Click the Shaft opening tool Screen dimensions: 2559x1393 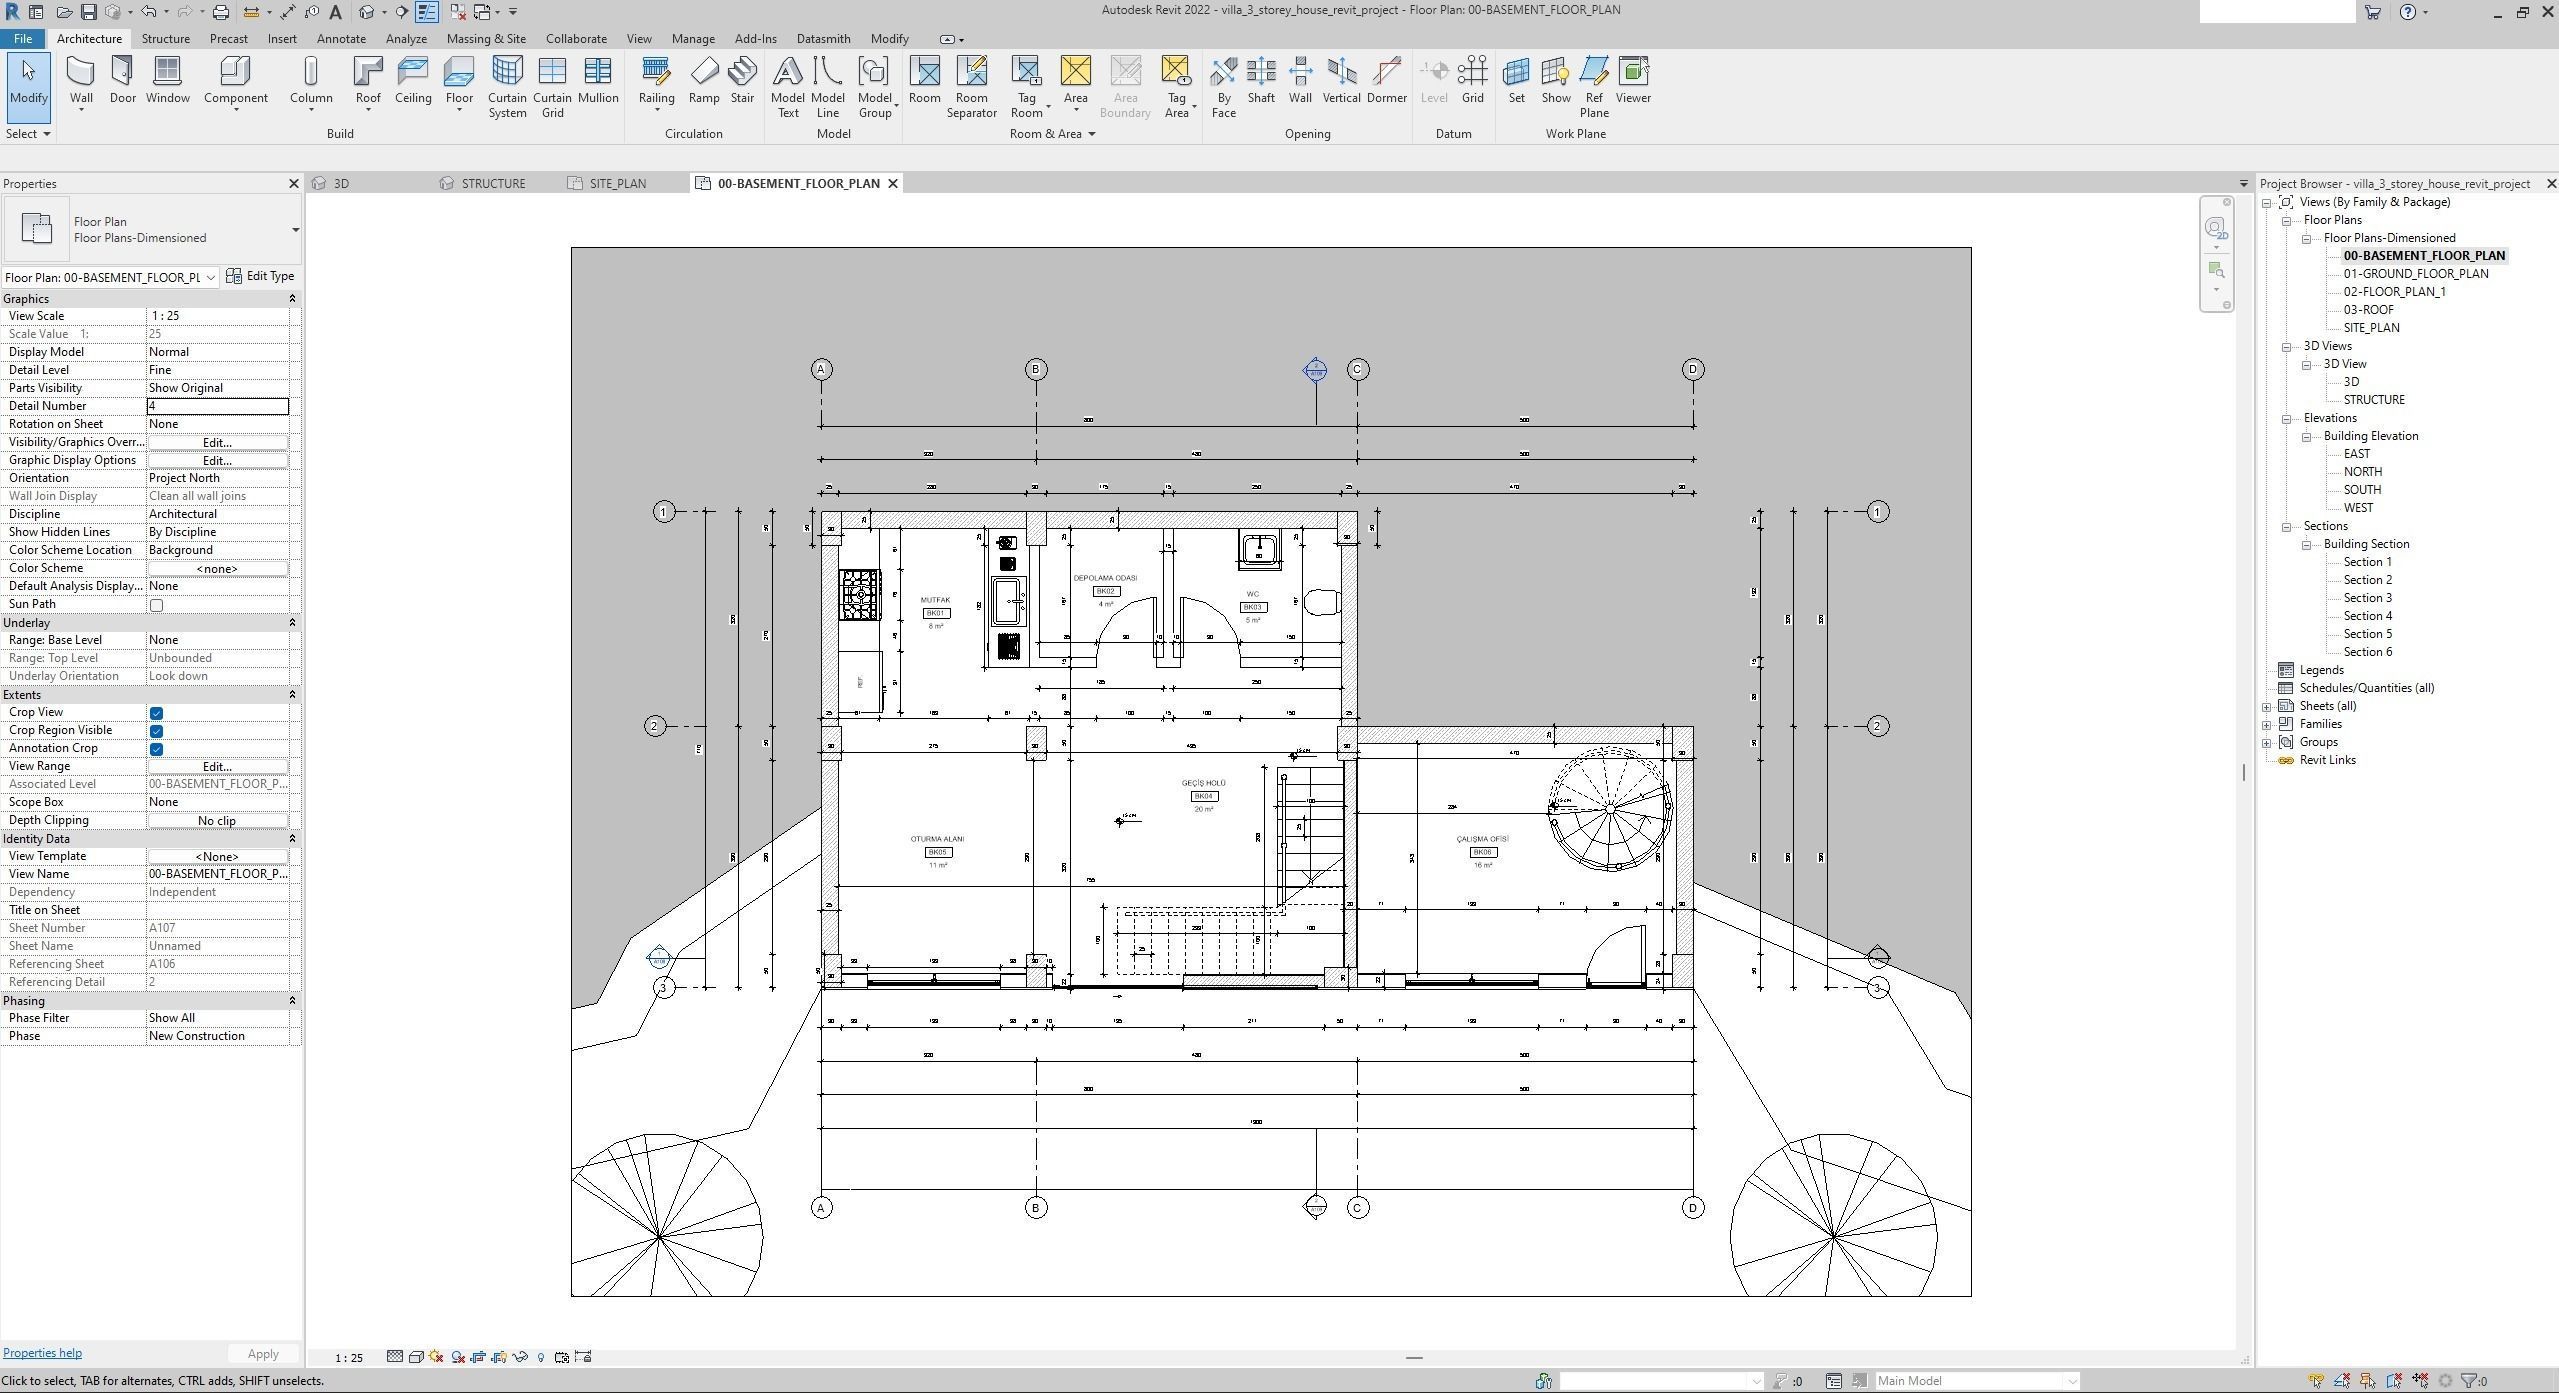click(1261, 78)
